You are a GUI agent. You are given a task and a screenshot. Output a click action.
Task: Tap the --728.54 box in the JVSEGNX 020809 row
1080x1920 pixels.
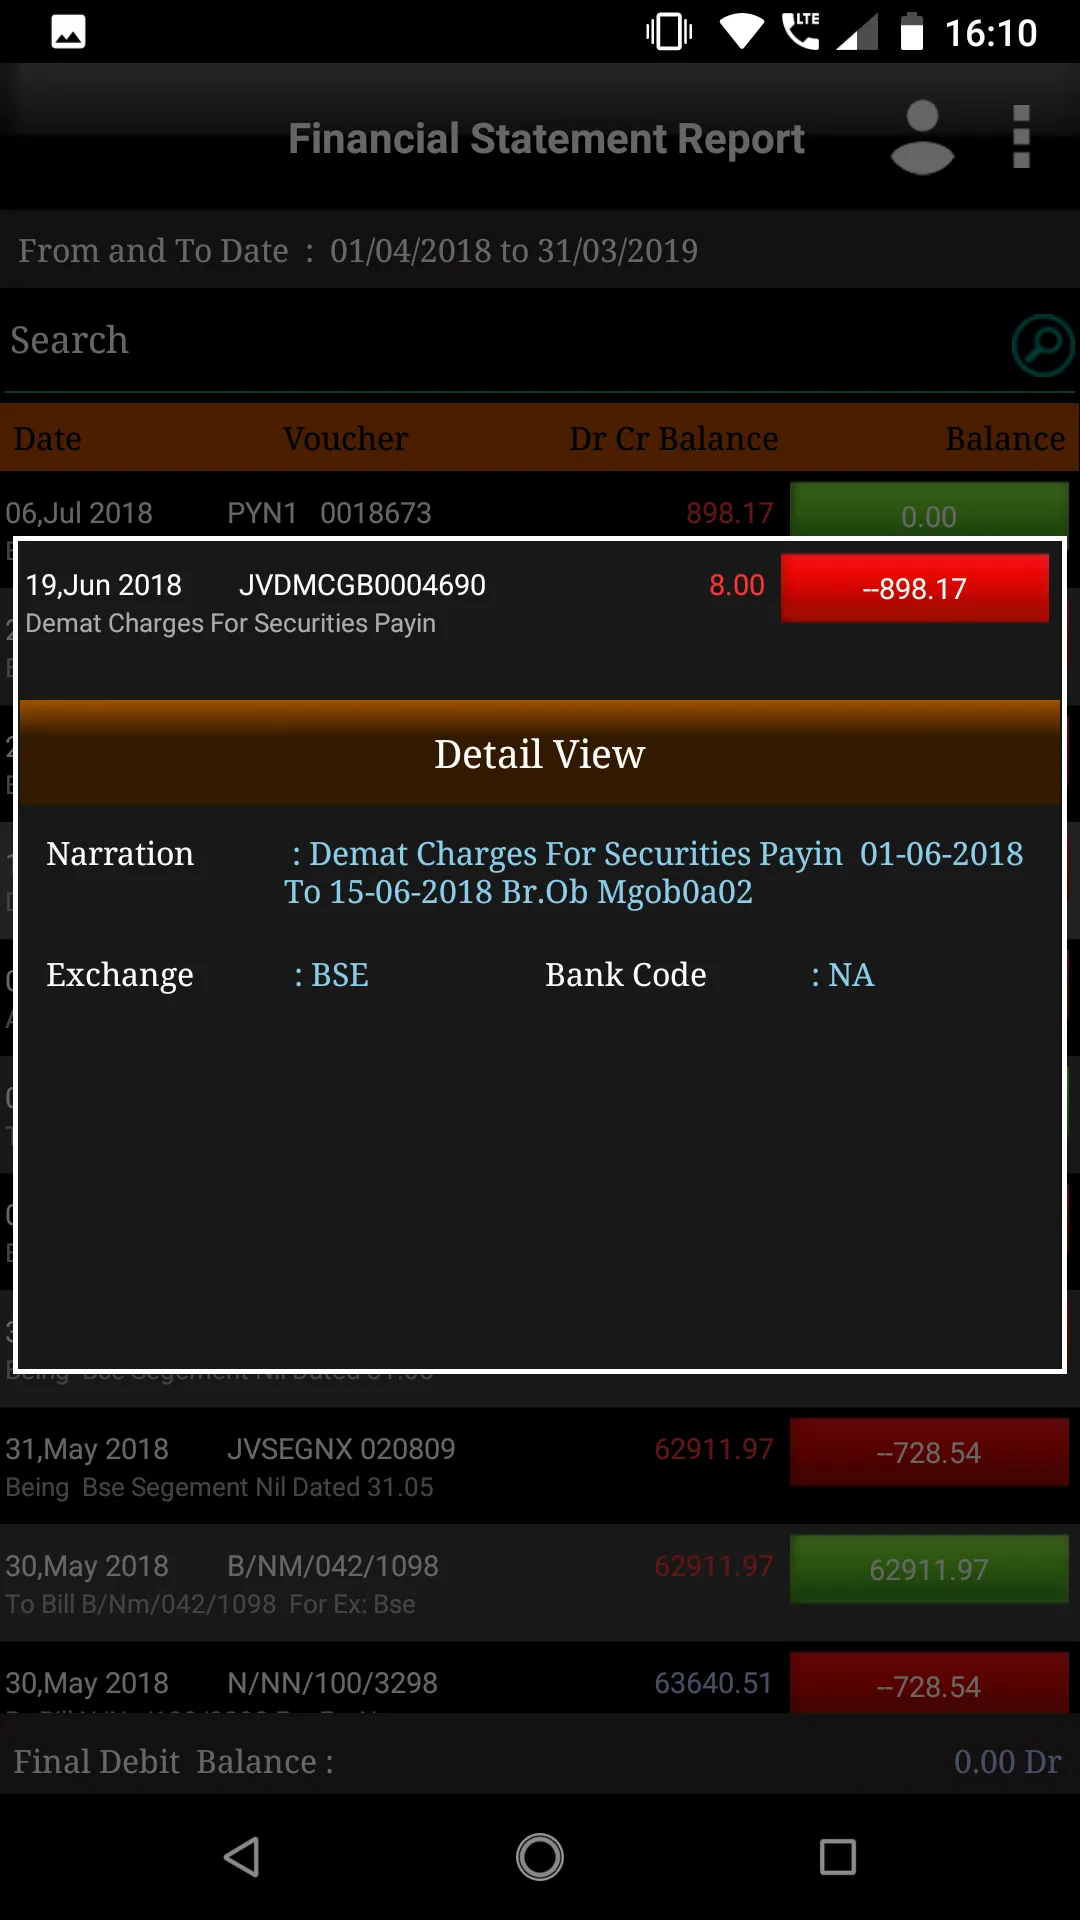929,1452
